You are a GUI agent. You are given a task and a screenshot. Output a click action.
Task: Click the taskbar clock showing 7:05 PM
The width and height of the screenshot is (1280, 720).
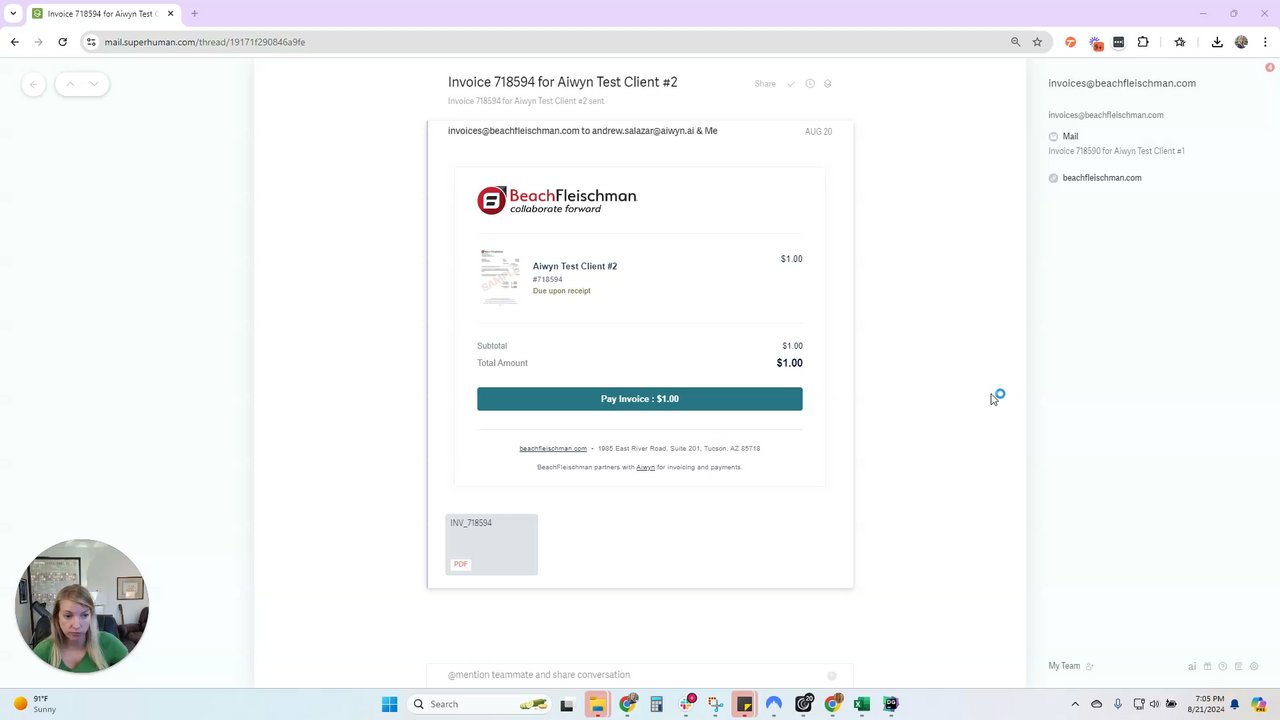pos(1205,704)
